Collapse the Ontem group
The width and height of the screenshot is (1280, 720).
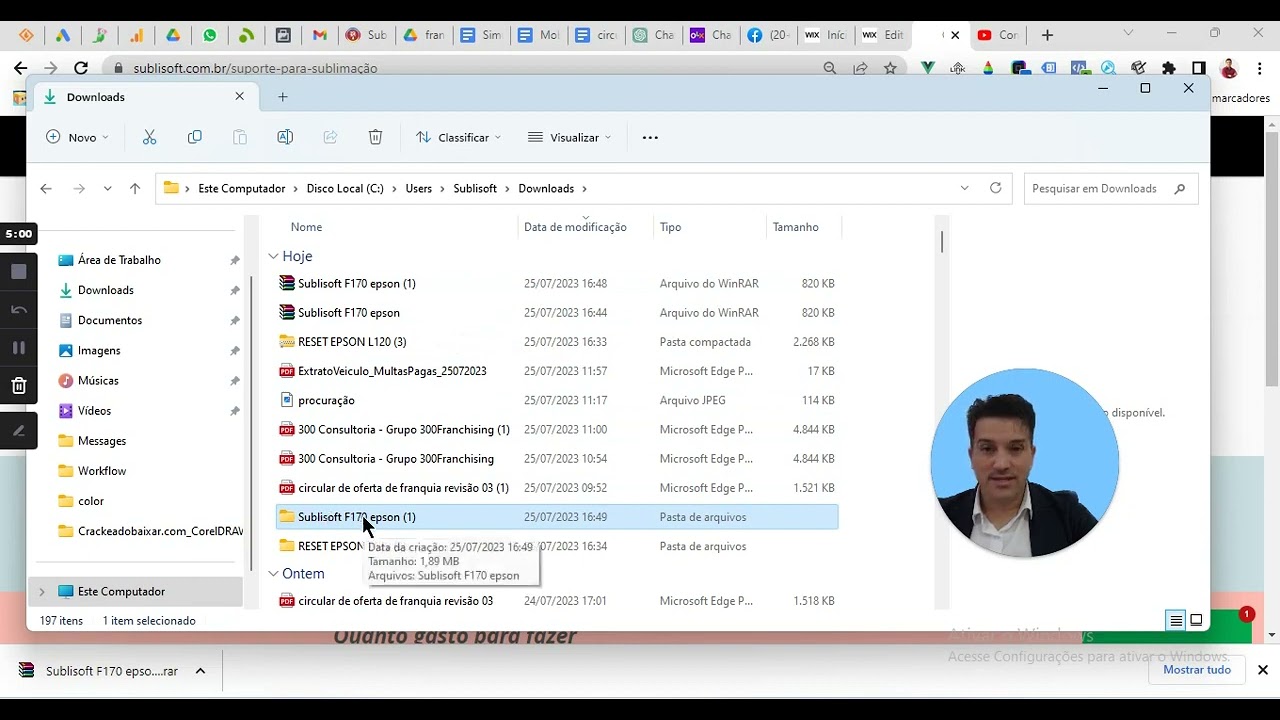pyautogui.click(x=273, y=574)
